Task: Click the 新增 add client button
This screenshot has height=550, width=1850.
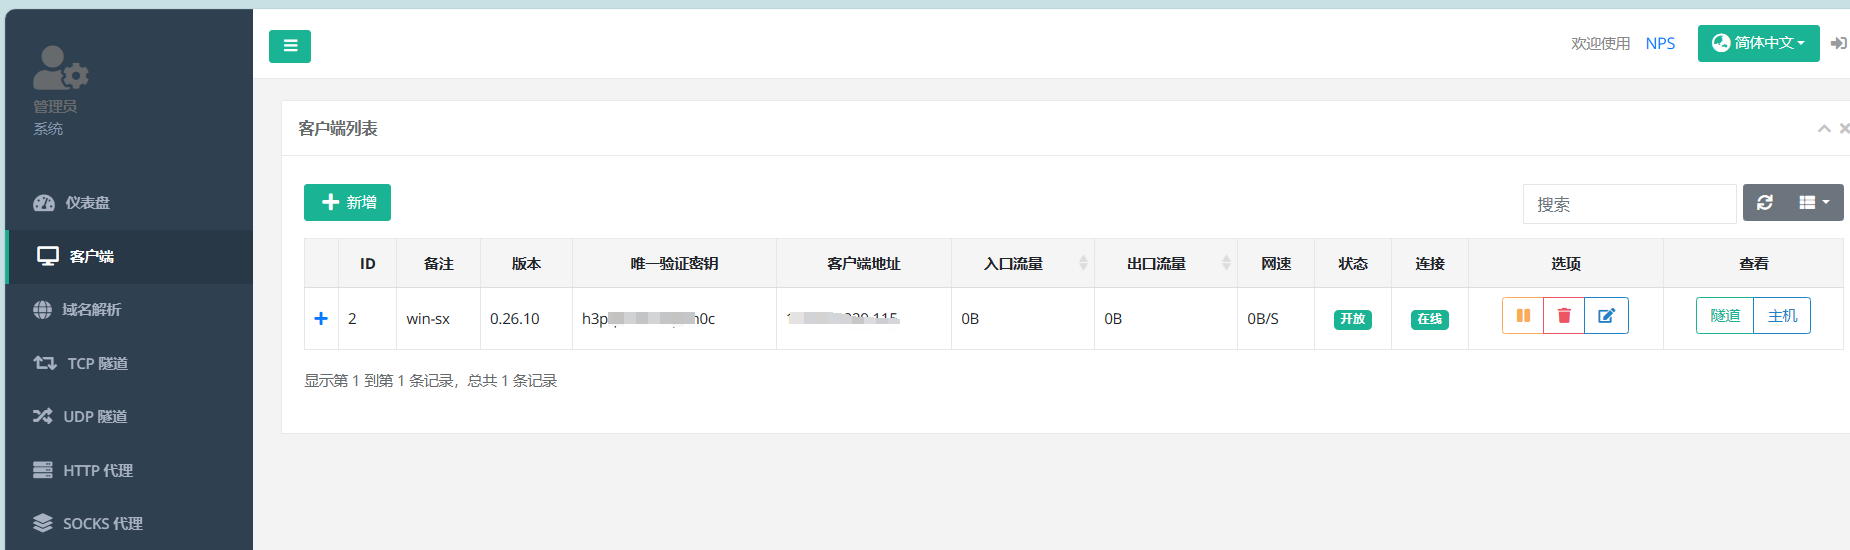Action: [347, 202]
